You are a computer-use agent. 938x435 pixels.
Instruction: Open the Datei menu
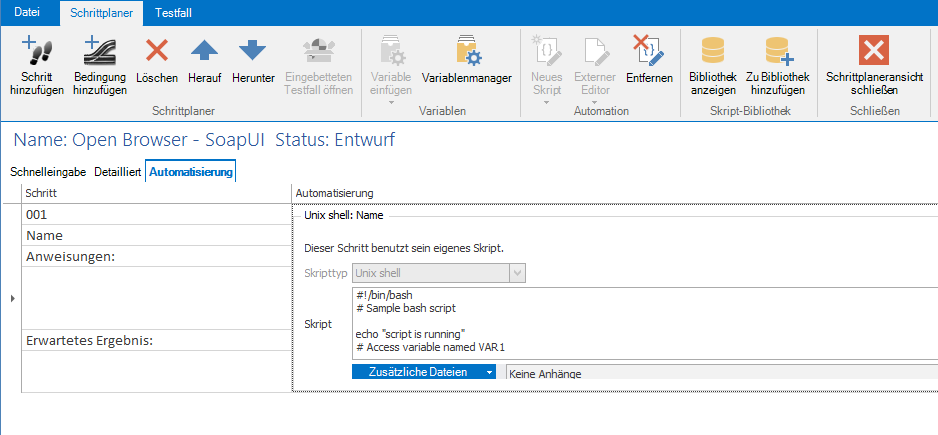click(x=27, y=11)
